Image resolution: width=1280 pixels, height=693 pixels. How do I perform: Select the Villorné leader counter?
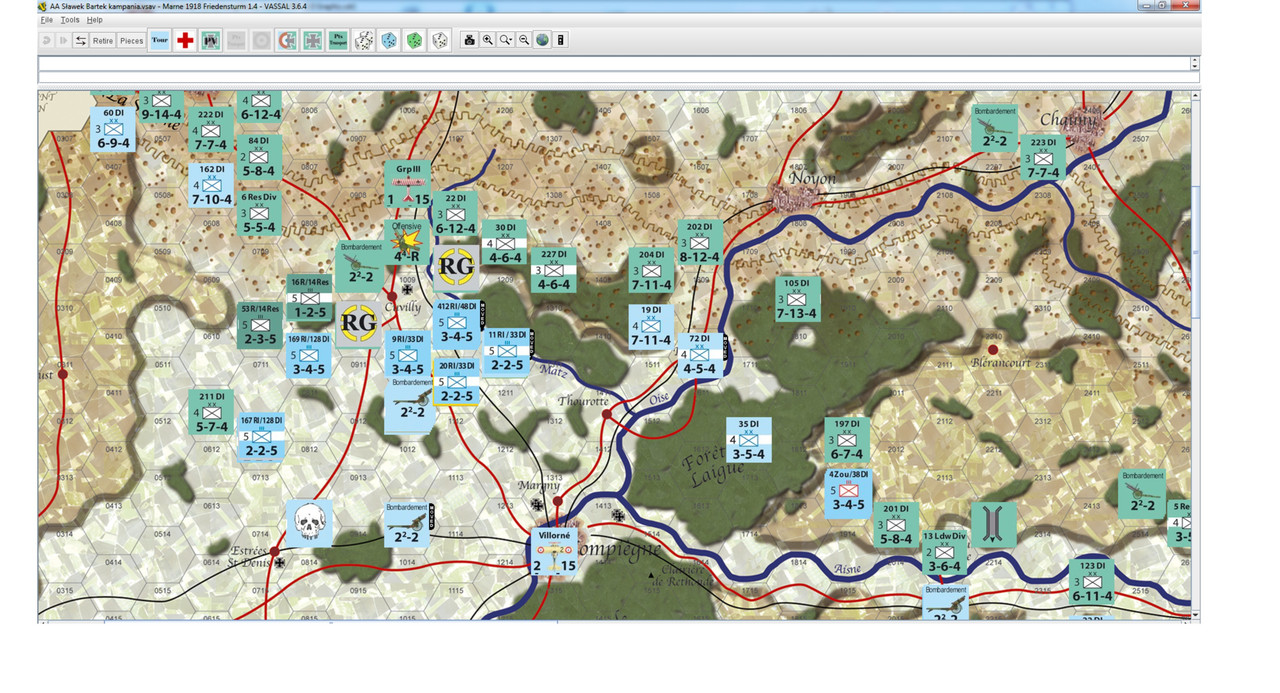[x=554, y=552]
